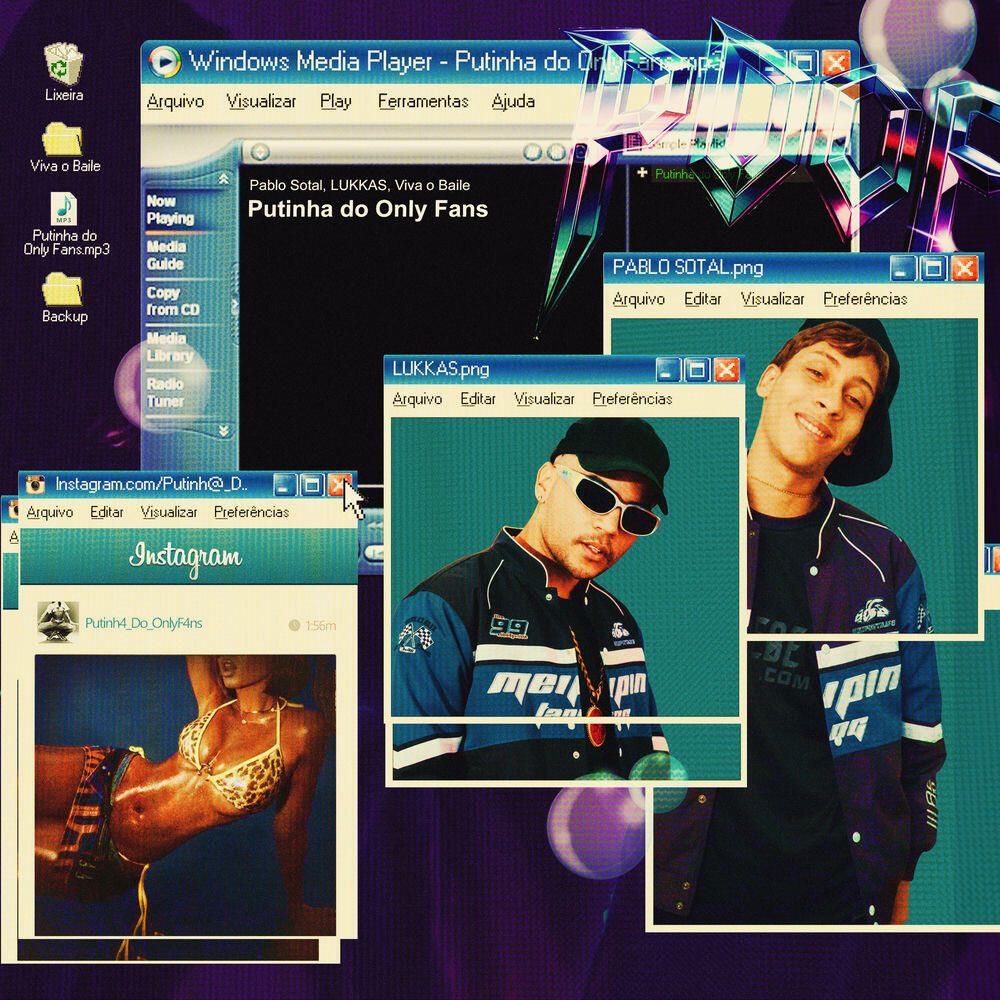
Task: Minimize the Instagram window
Action: click(285, 485)
